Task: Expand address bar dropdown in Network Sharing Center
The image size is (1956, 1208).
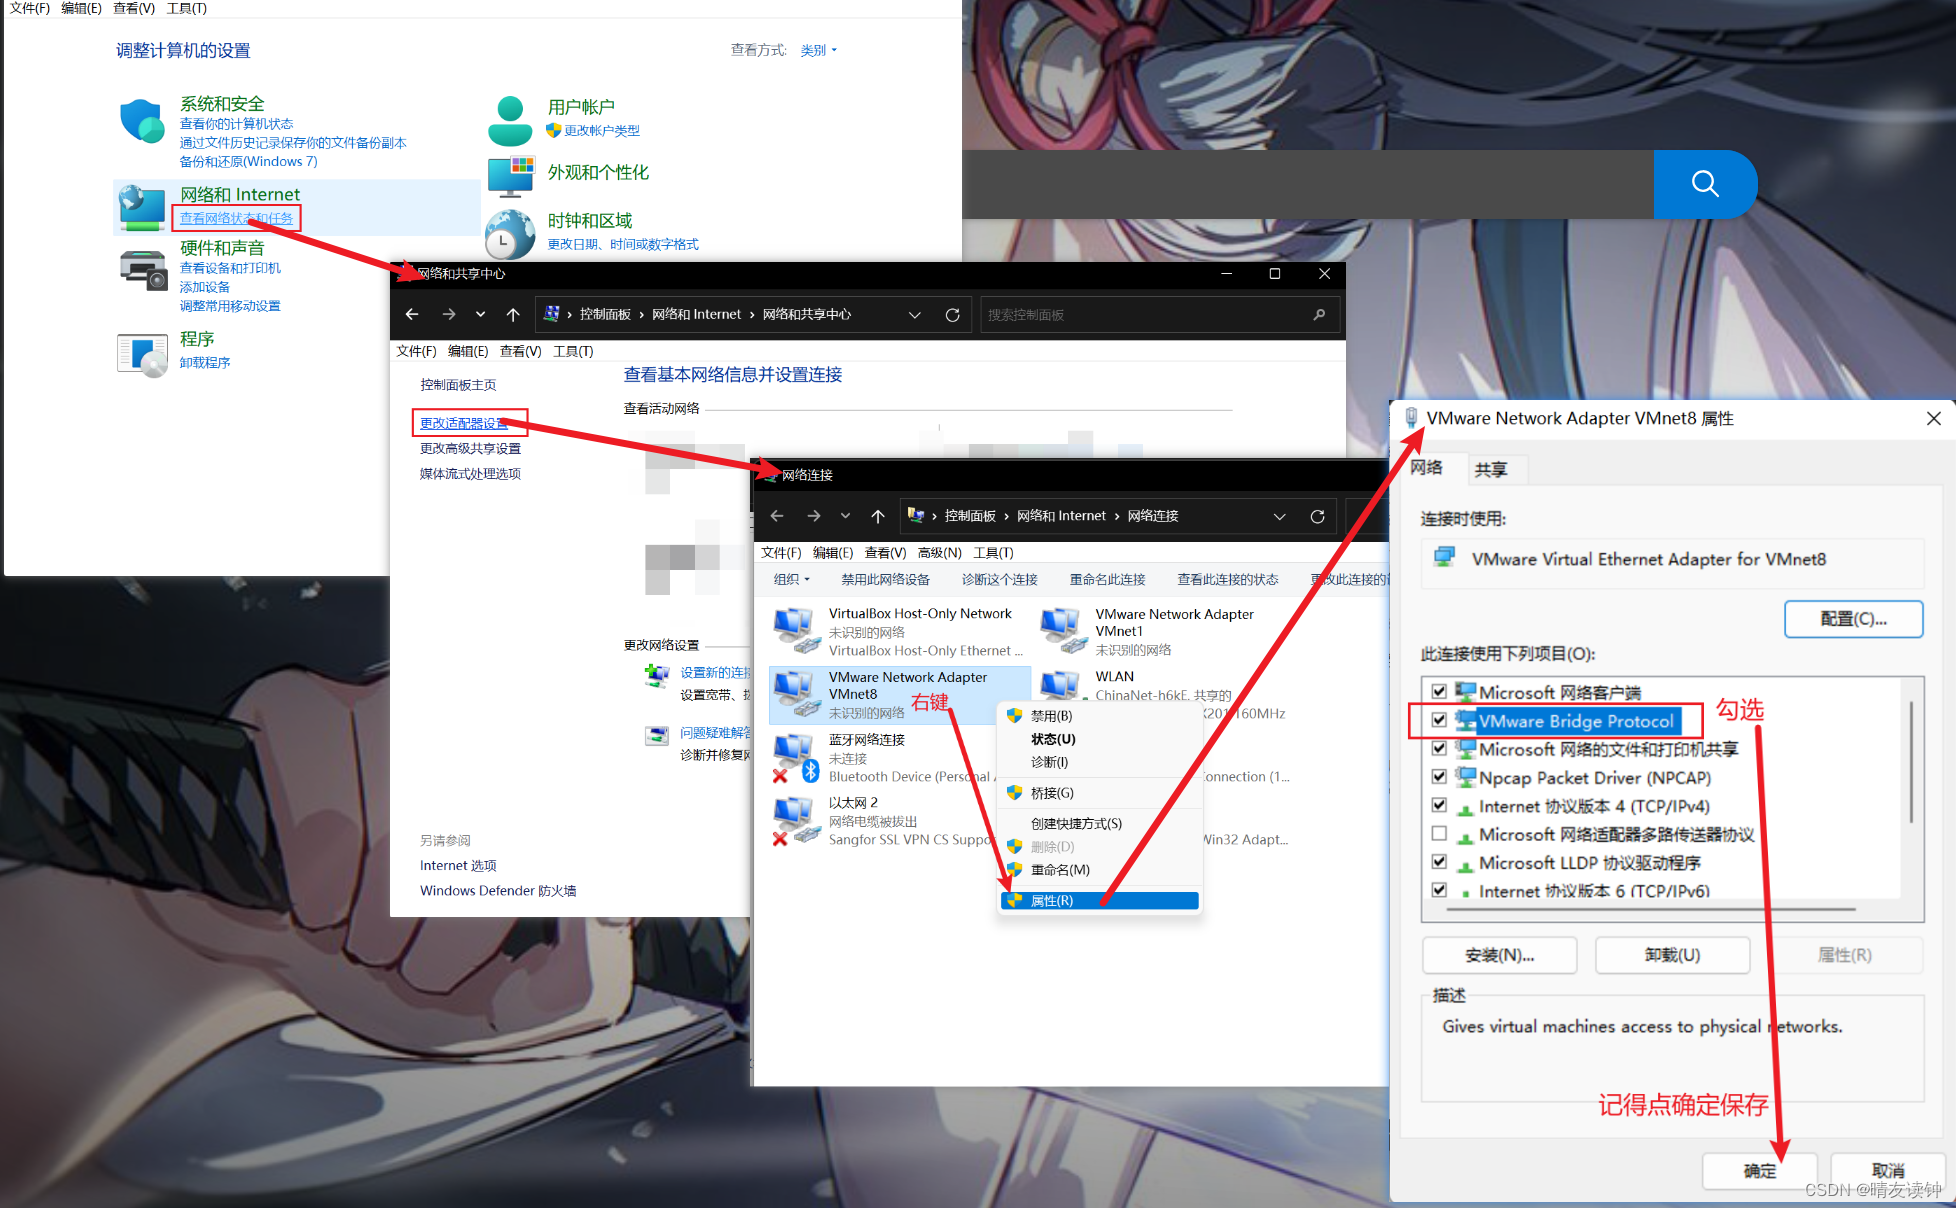Action: 914,315
